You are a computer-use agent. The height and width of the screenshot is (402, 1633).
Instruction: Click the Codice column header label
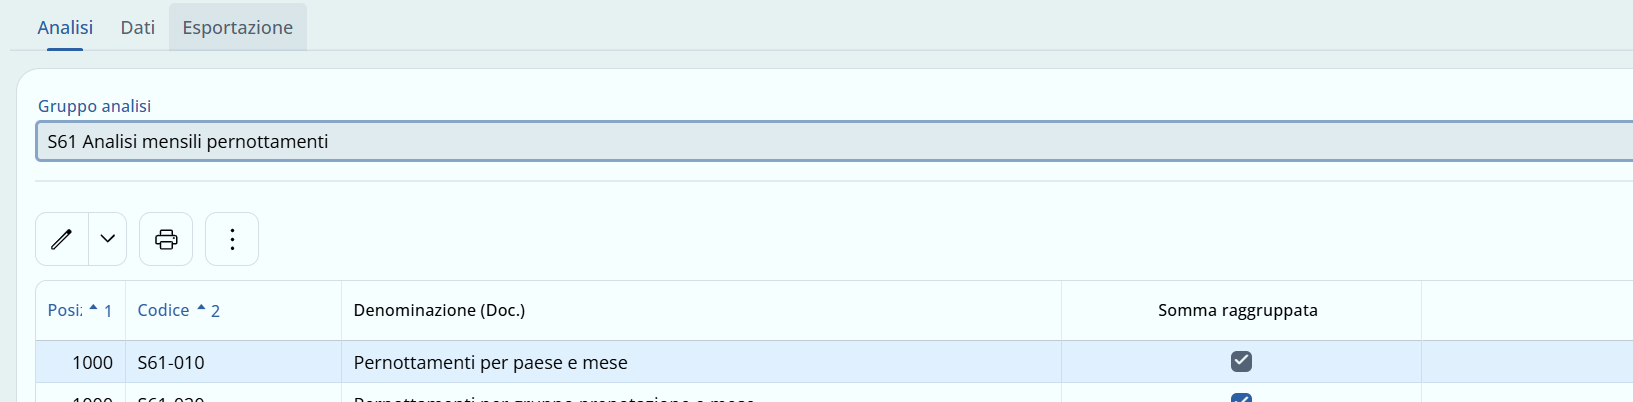click(163, 311)
